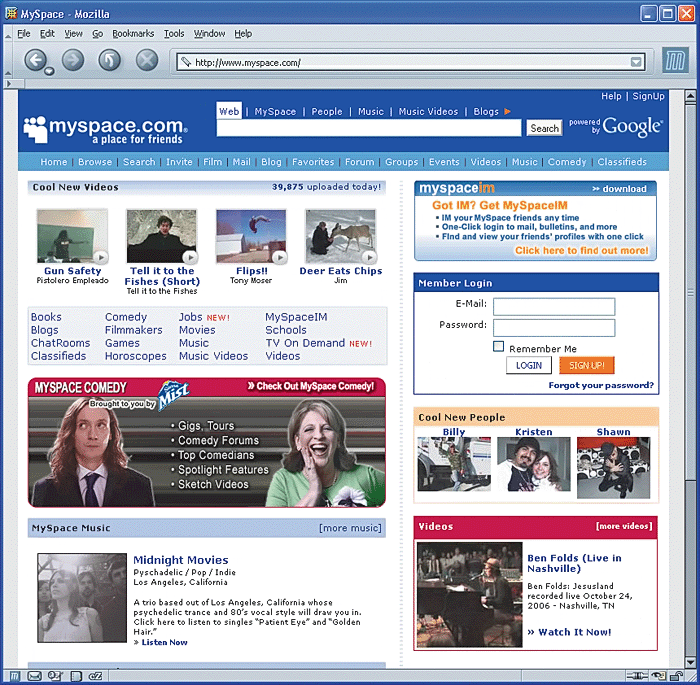Click the Forward navigation arrow
Image resolution: width=700 pixels, height=685 pixels.
tap(73, 60)
